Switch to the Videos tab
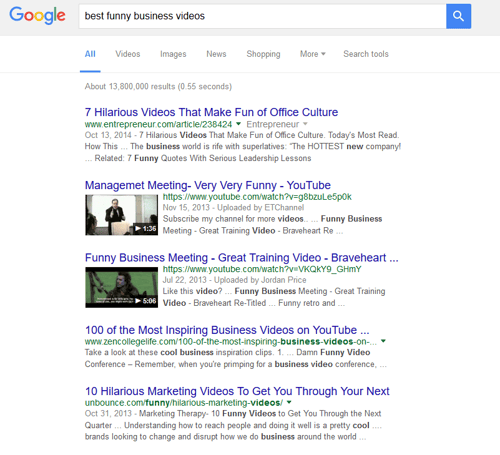The height and width of the screenshot is (455, 500). coord(128,54)
